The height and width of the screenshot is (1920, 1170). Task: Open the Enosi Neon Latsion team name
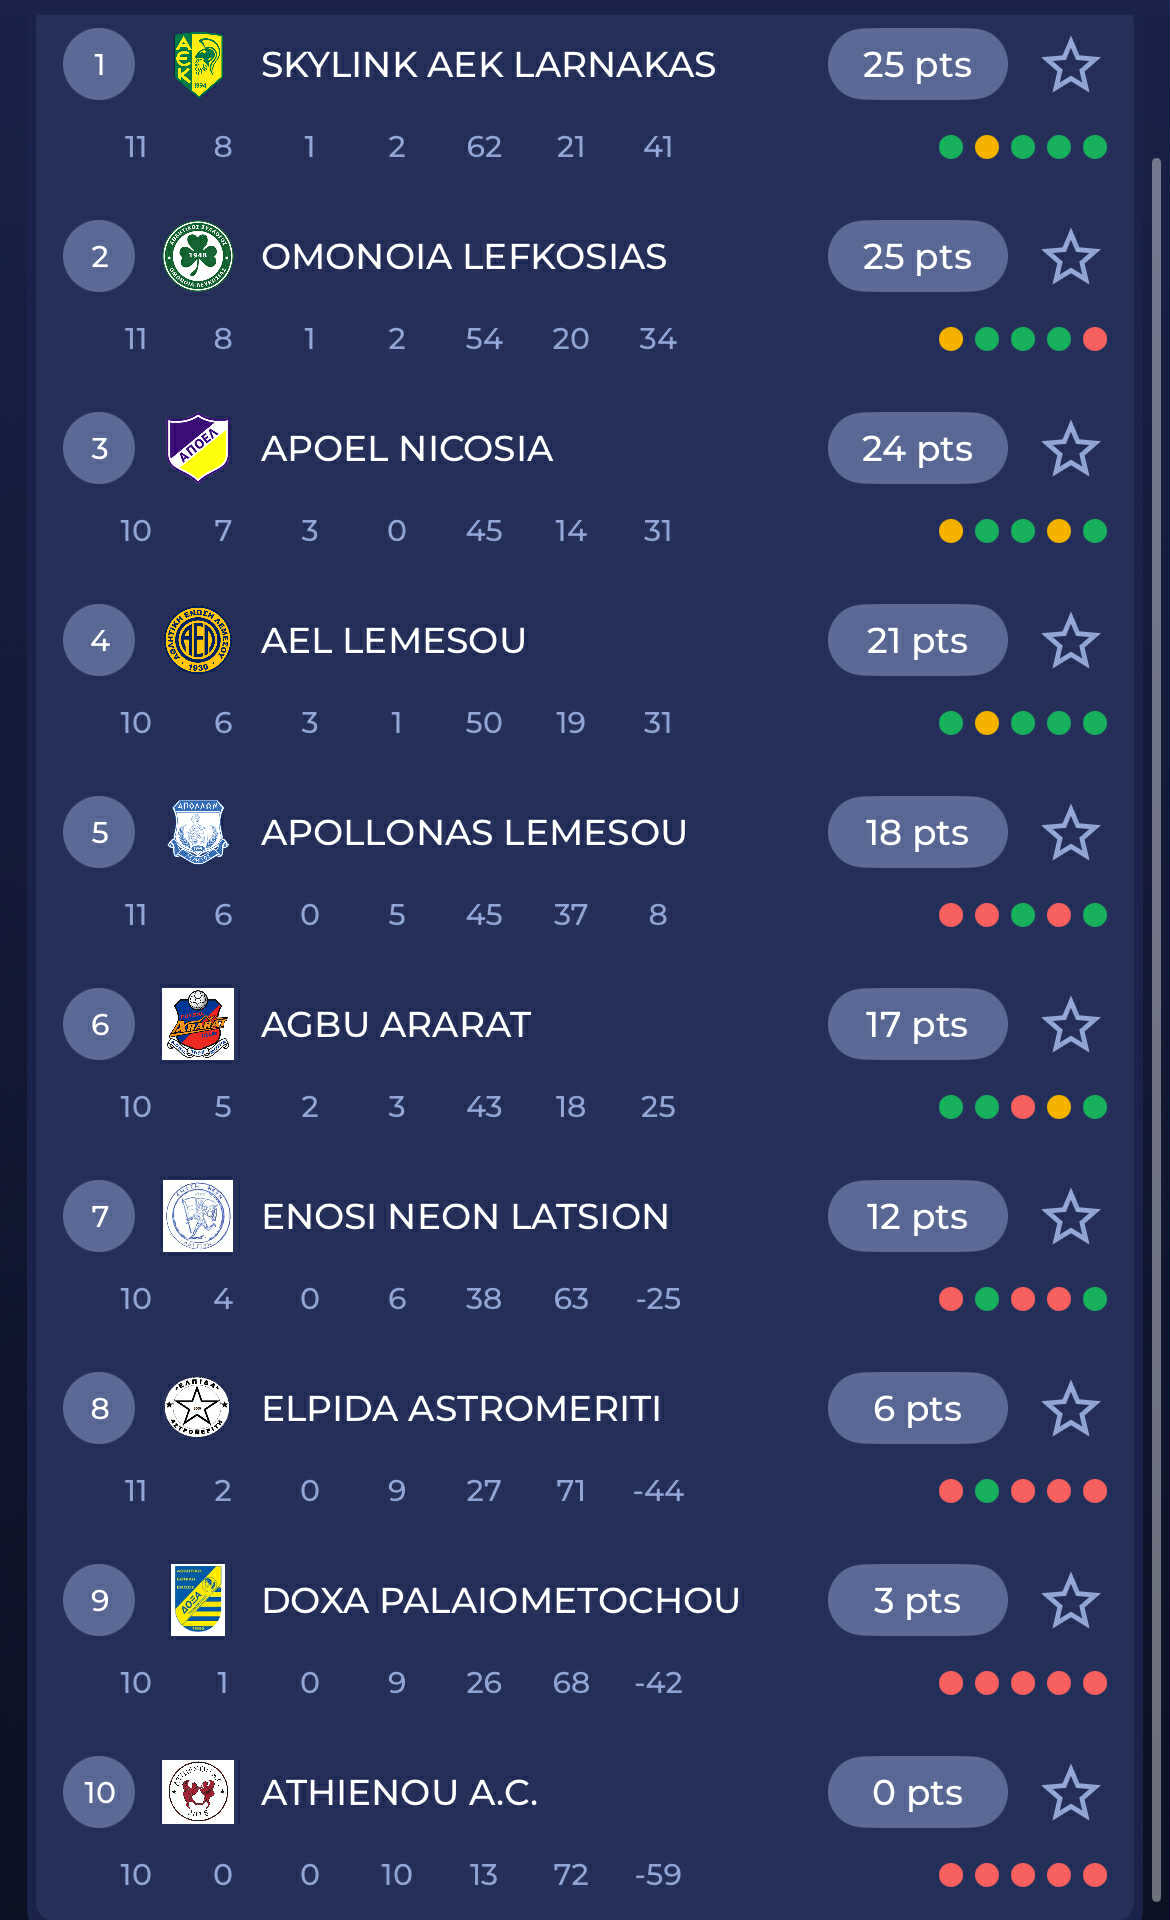click(x=465, y=1217)
